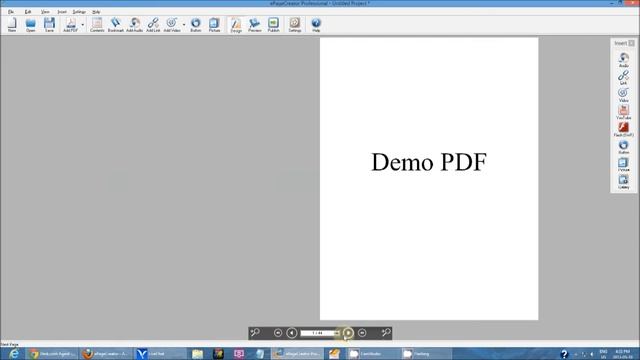
Task: Insert Gallery from the Insert side panel
Action: pyautogui.click(x=623, y=182)
